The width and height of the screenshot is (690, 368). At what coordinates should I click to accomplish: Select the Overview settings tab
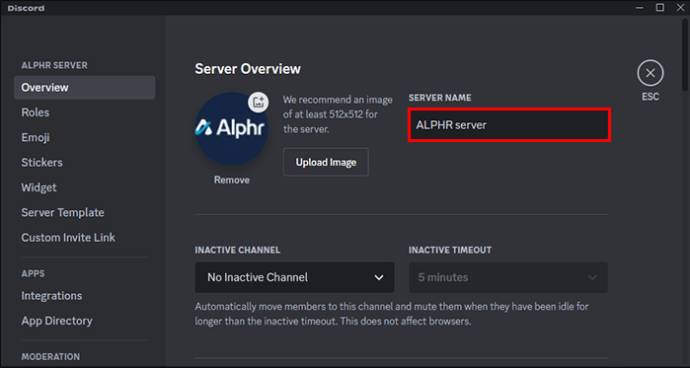click(x=84, y=88)
